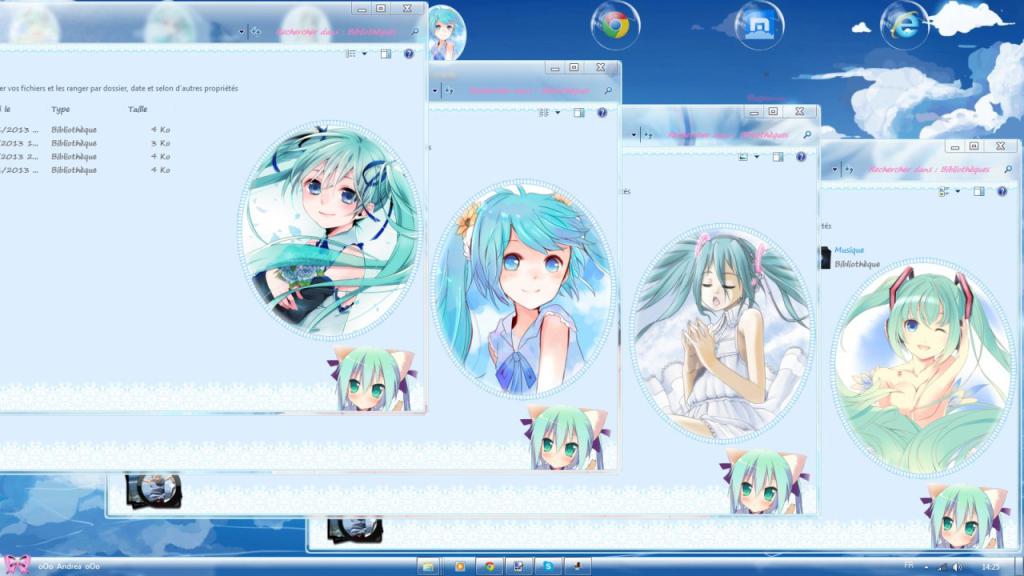Open the Musique library link
The image size is (1024, 576).
pos(851,251)
